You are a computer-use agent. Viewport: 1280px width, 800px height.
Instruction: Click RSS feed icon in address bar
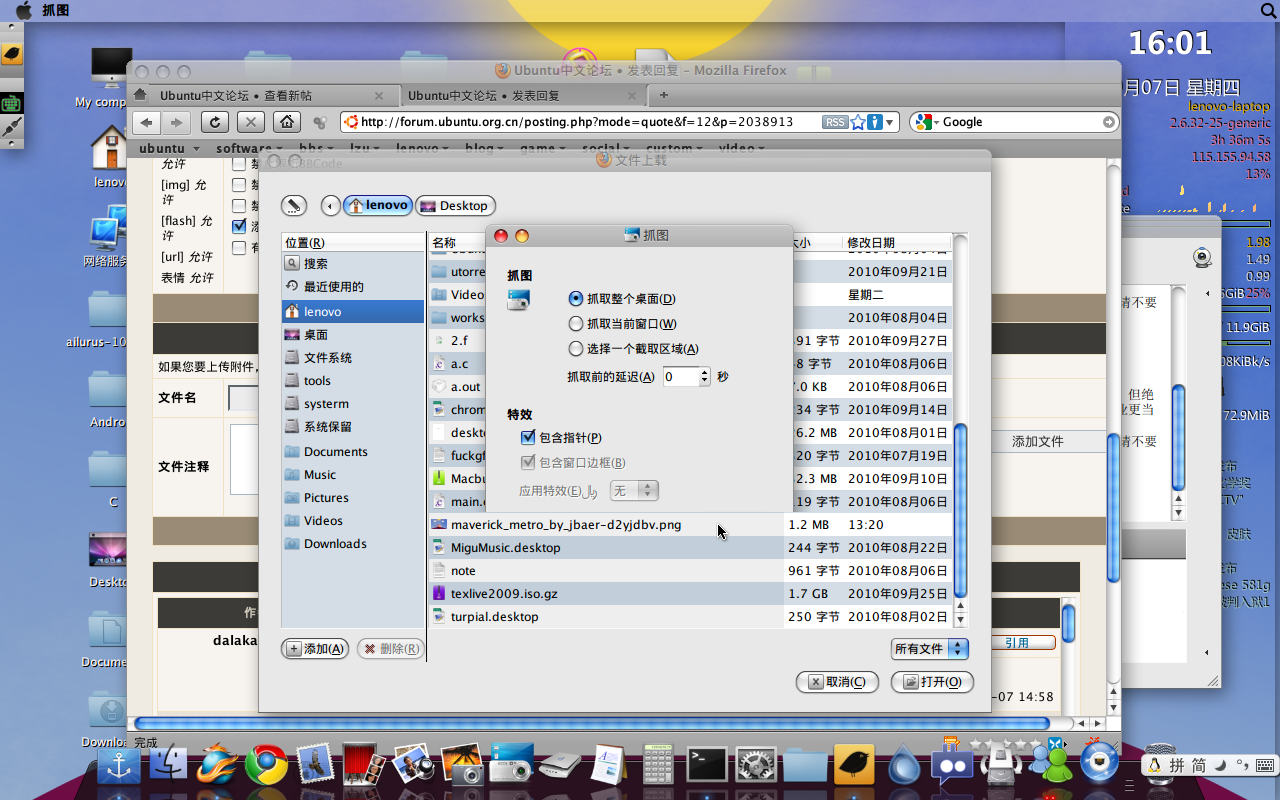coord(835,122)
